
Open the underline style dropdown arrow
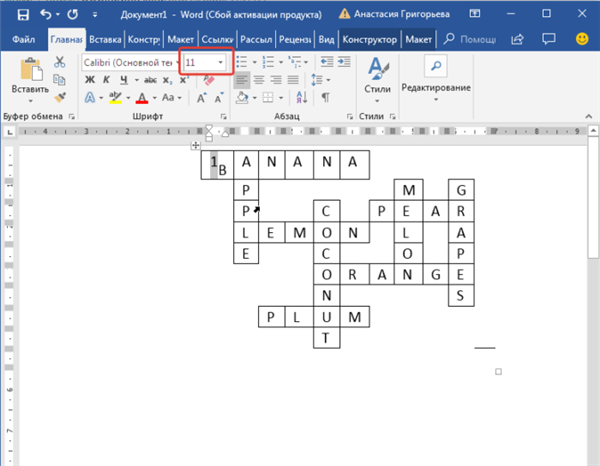(136, 80)
